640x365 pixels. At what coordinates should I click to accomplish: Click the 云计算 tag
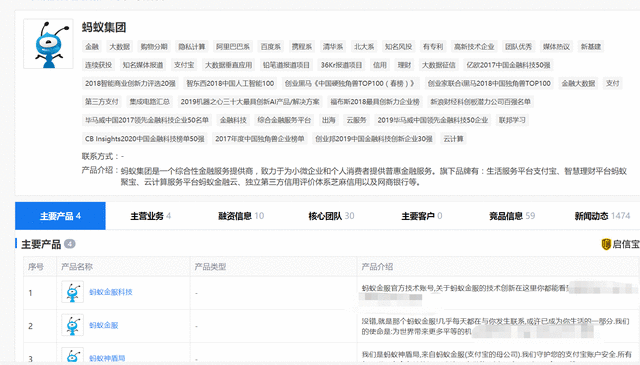[x=453, y=139]
